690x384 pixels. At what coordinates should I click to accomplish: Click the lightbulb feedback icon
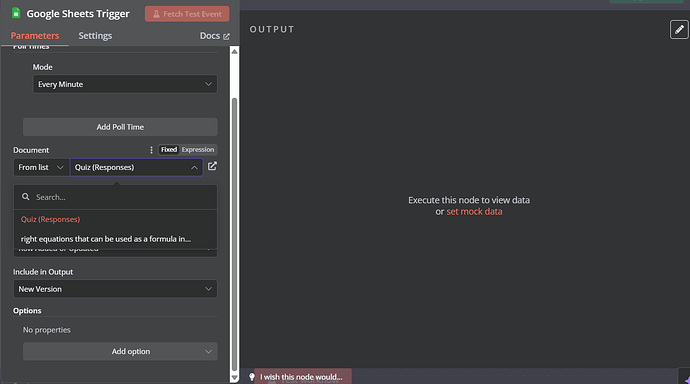[x=252, y=377]
